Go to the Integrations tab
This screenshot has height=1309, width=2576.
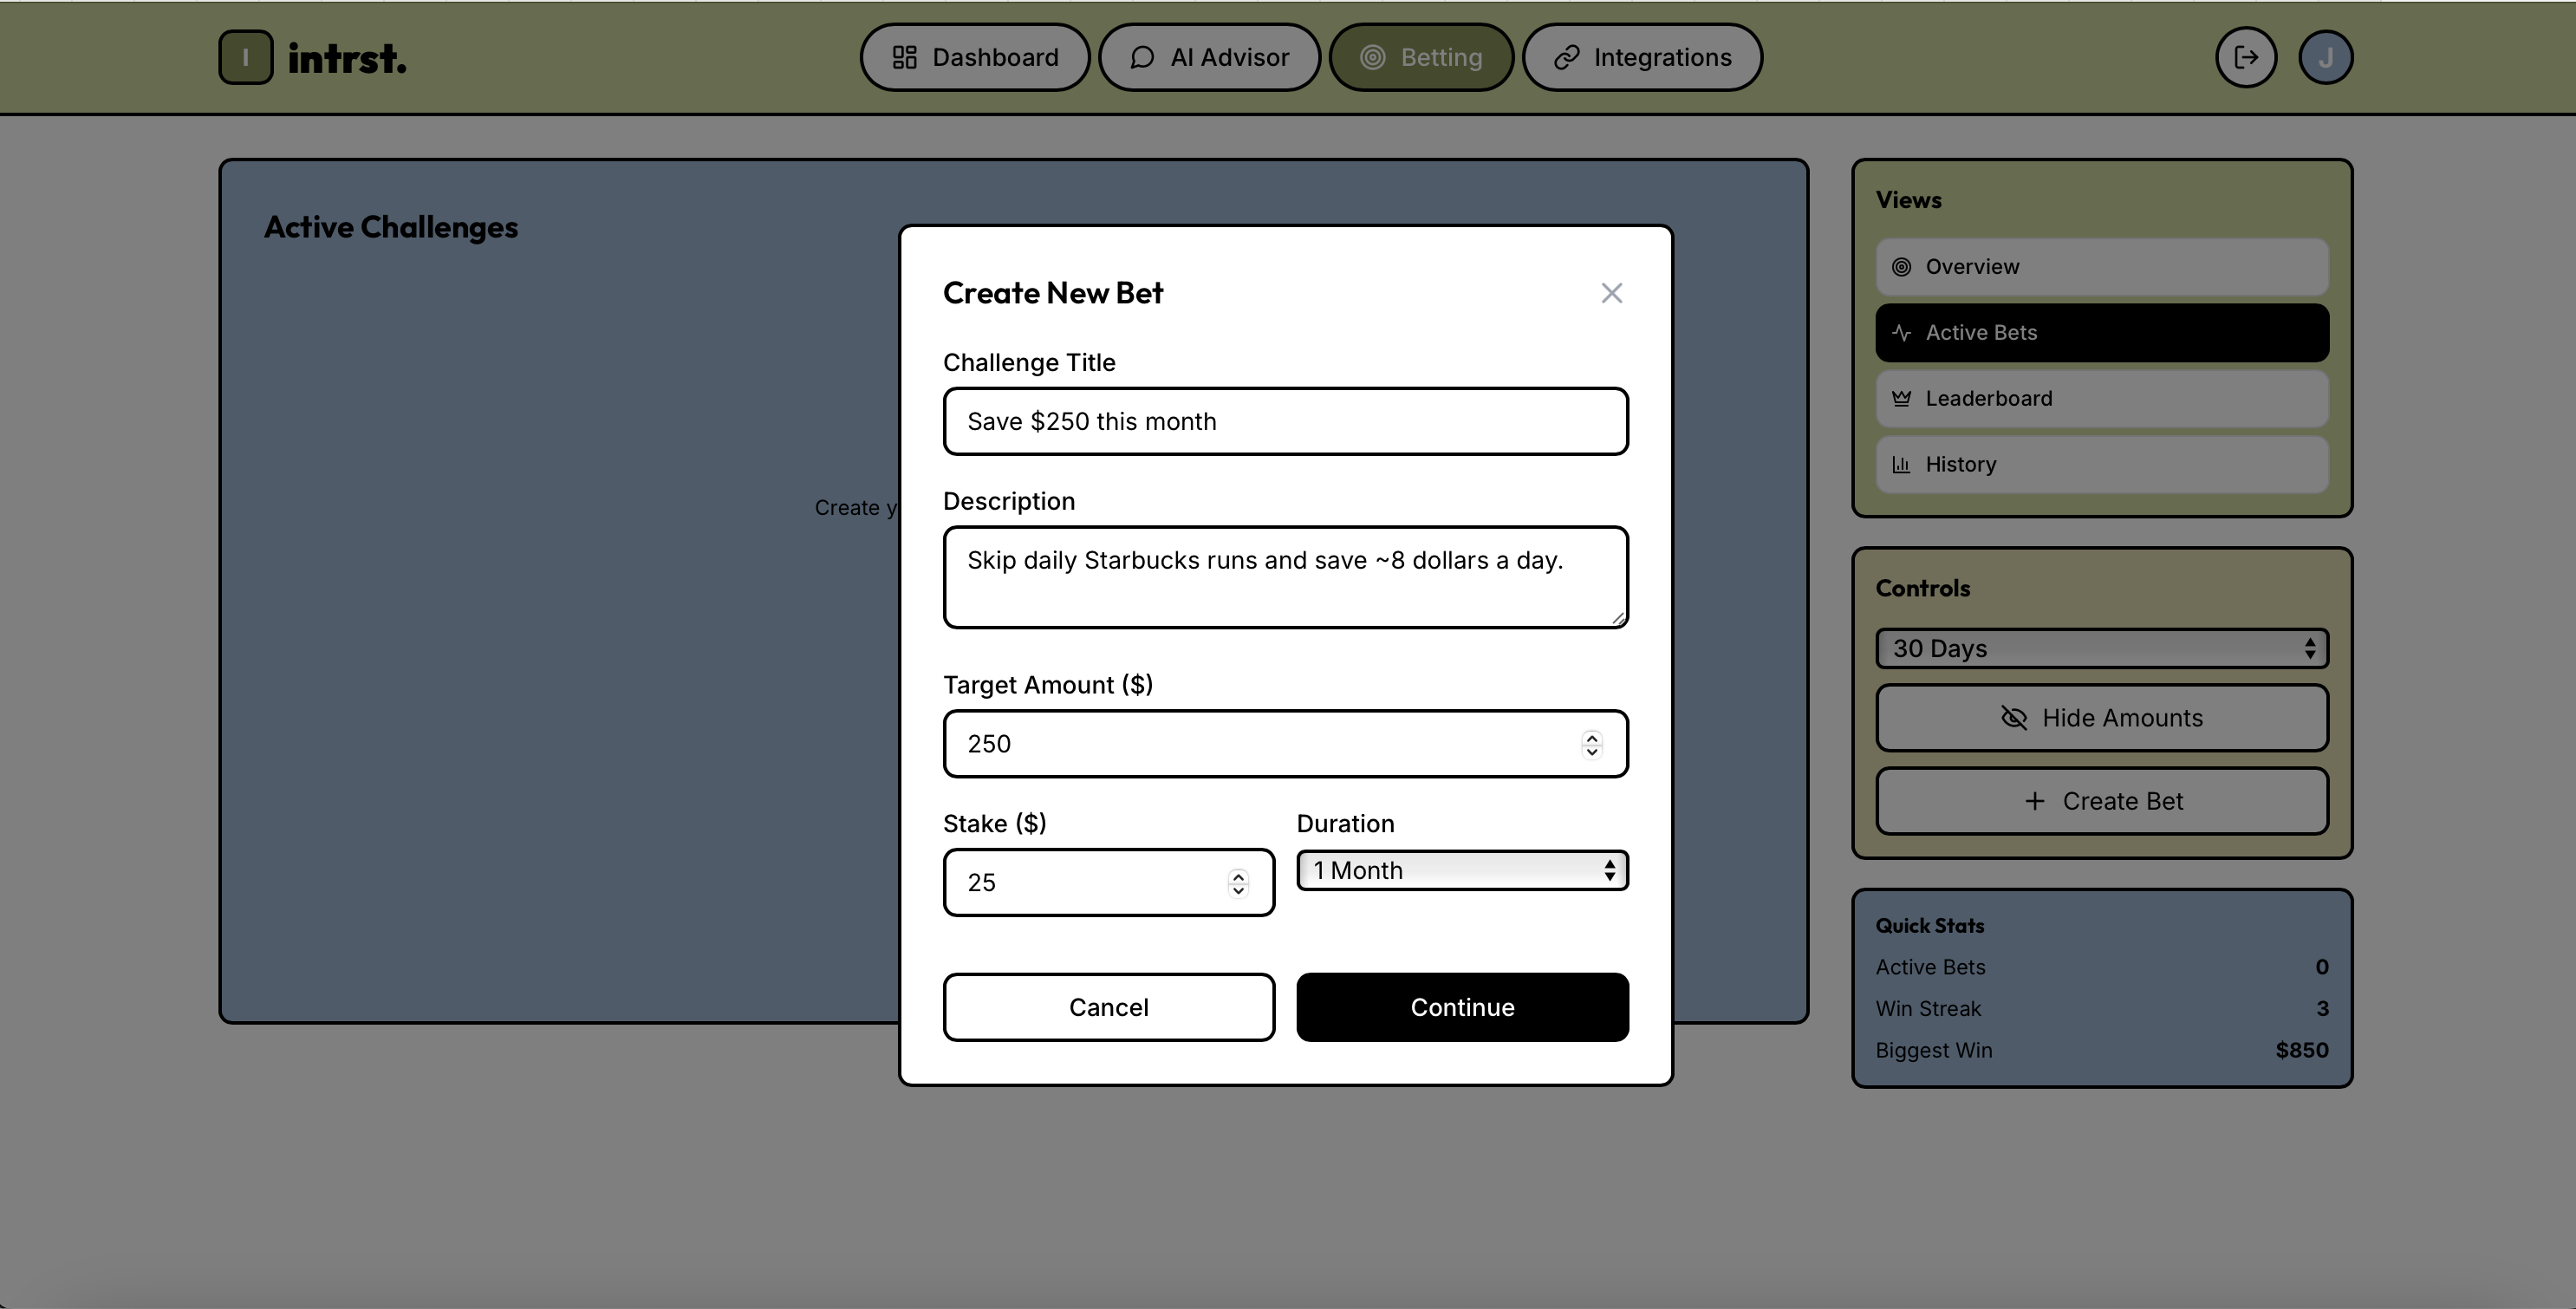click(x=1642, y=58)
